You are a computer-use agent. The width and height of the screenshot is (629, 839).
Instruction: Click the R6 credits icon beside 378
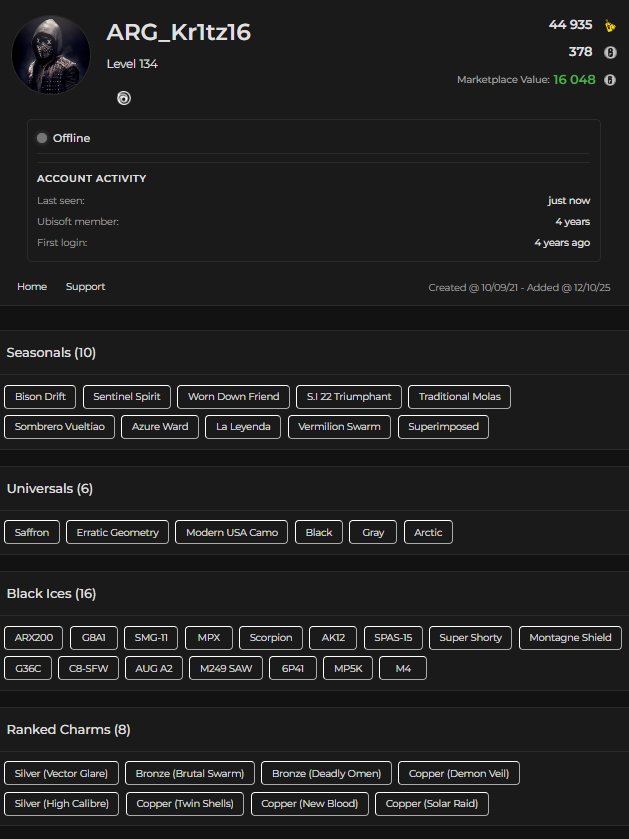pos(610,52)
